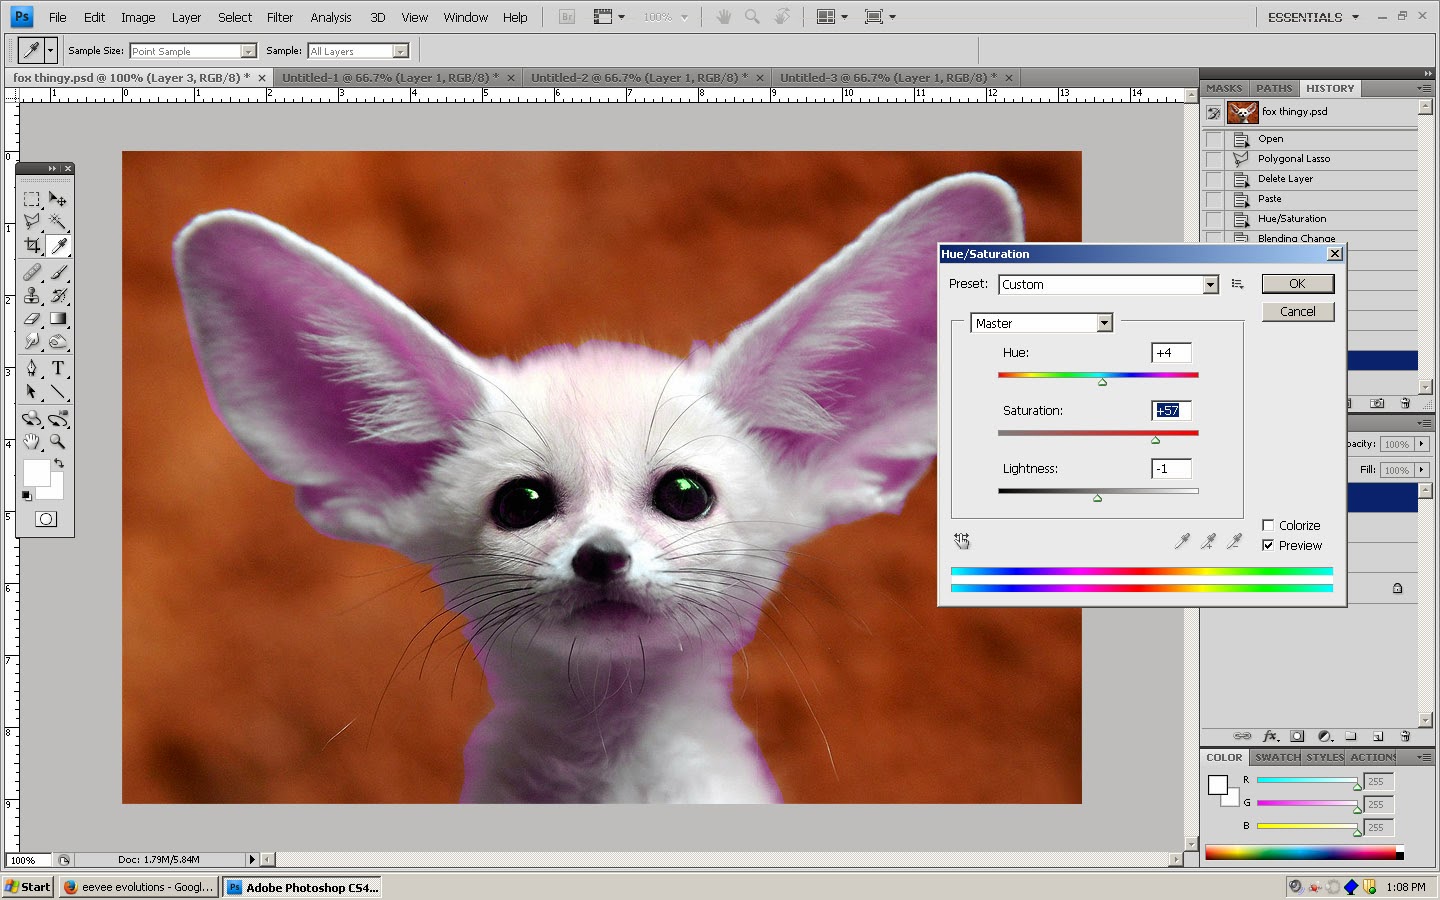Toggle history brush source on snapshot
1440x900 pixels.
(x=1213, y=112)
